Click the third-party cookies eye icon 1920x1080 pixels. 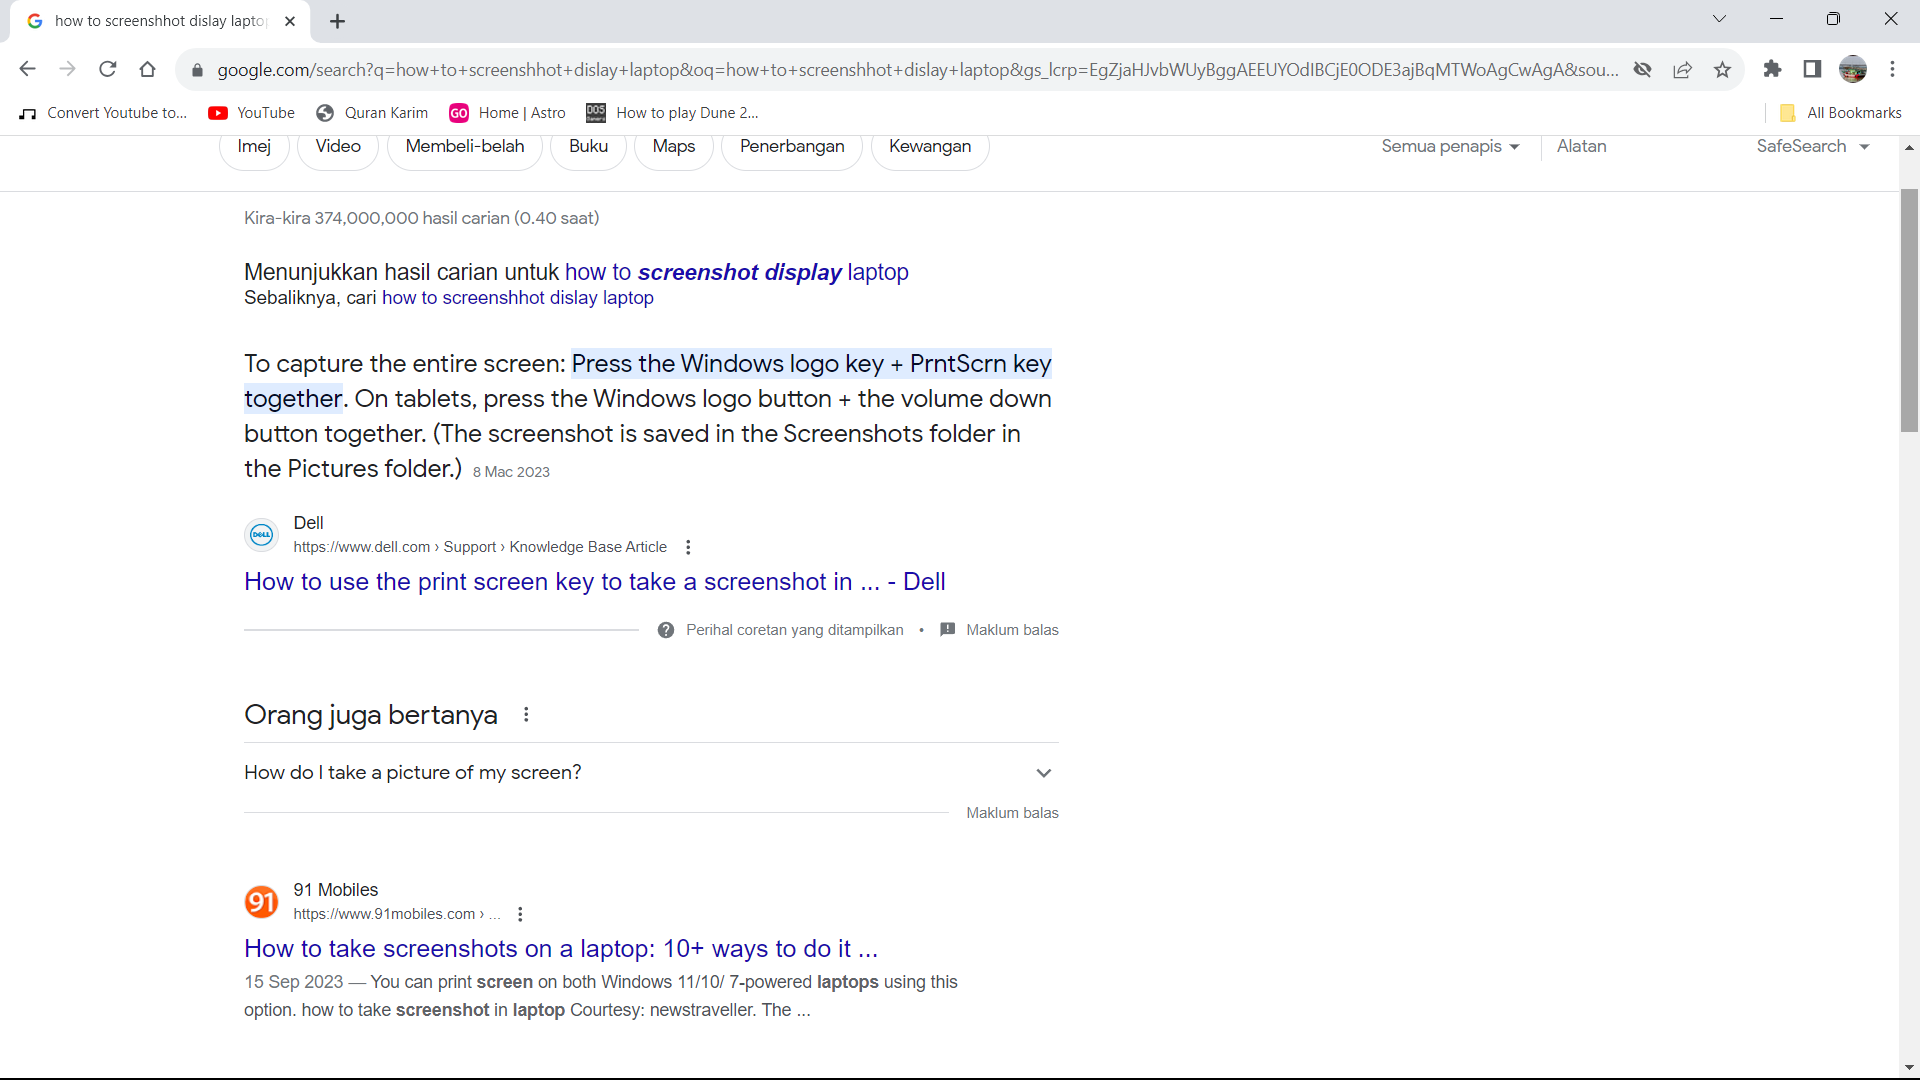[x=1642, y=69]
